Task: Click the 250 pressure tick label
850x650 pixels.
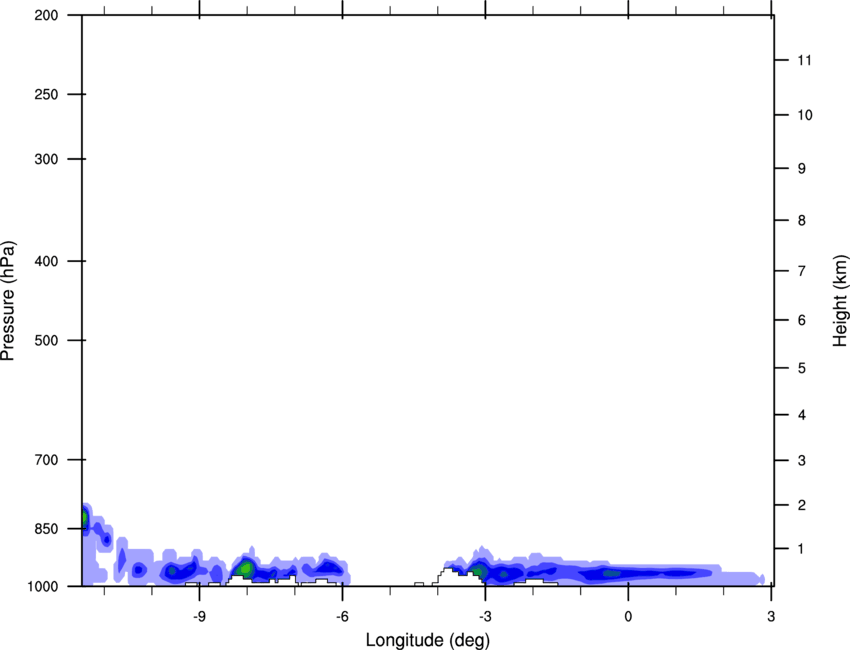Action: 46,94
